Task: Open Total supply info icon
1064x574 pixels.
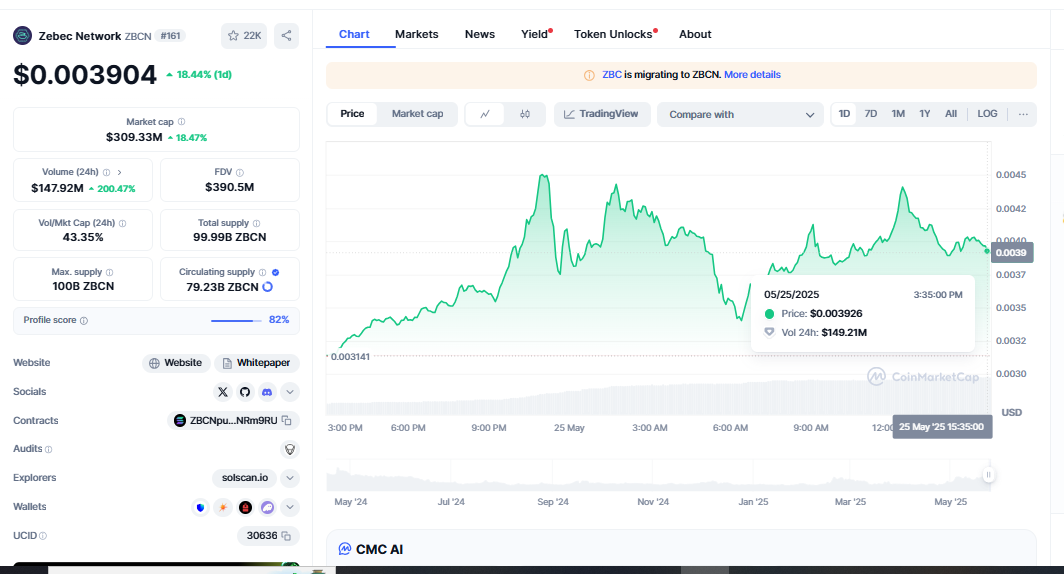Action: click(x=256, y=223)
